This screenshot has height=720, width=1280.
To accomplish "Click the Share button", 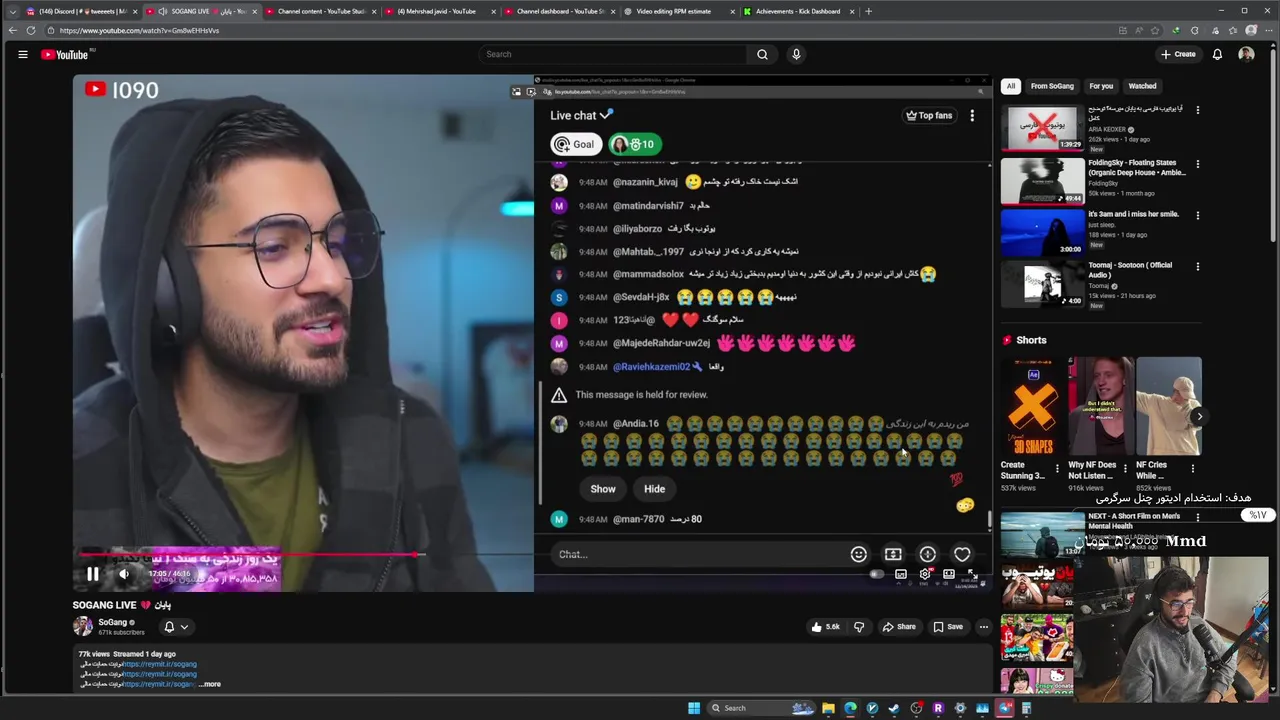I will 899,627.
